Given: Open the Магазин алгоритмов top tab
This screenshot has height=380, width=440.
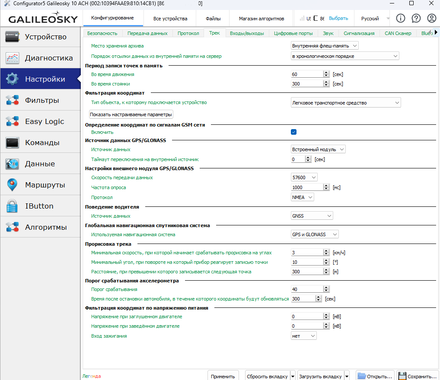Looking at the screenshot, I should click(261, 19).
